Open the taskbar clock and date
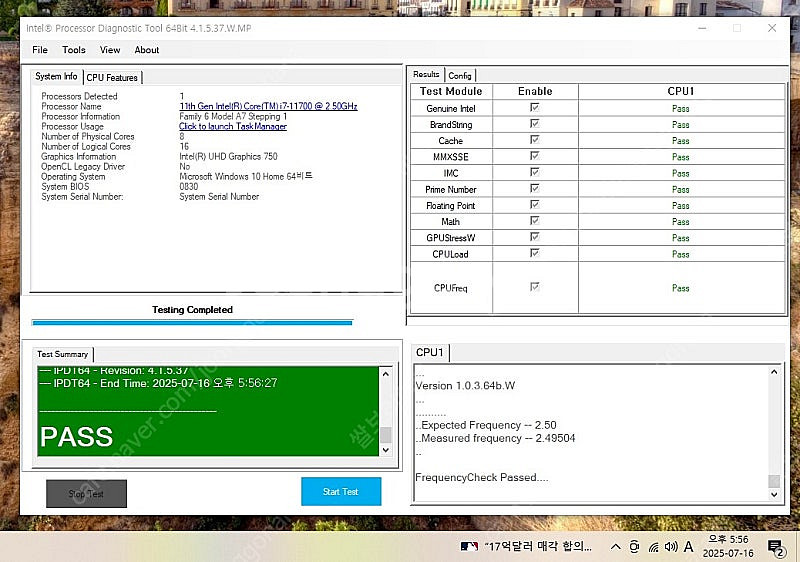 tap(728, 546)
